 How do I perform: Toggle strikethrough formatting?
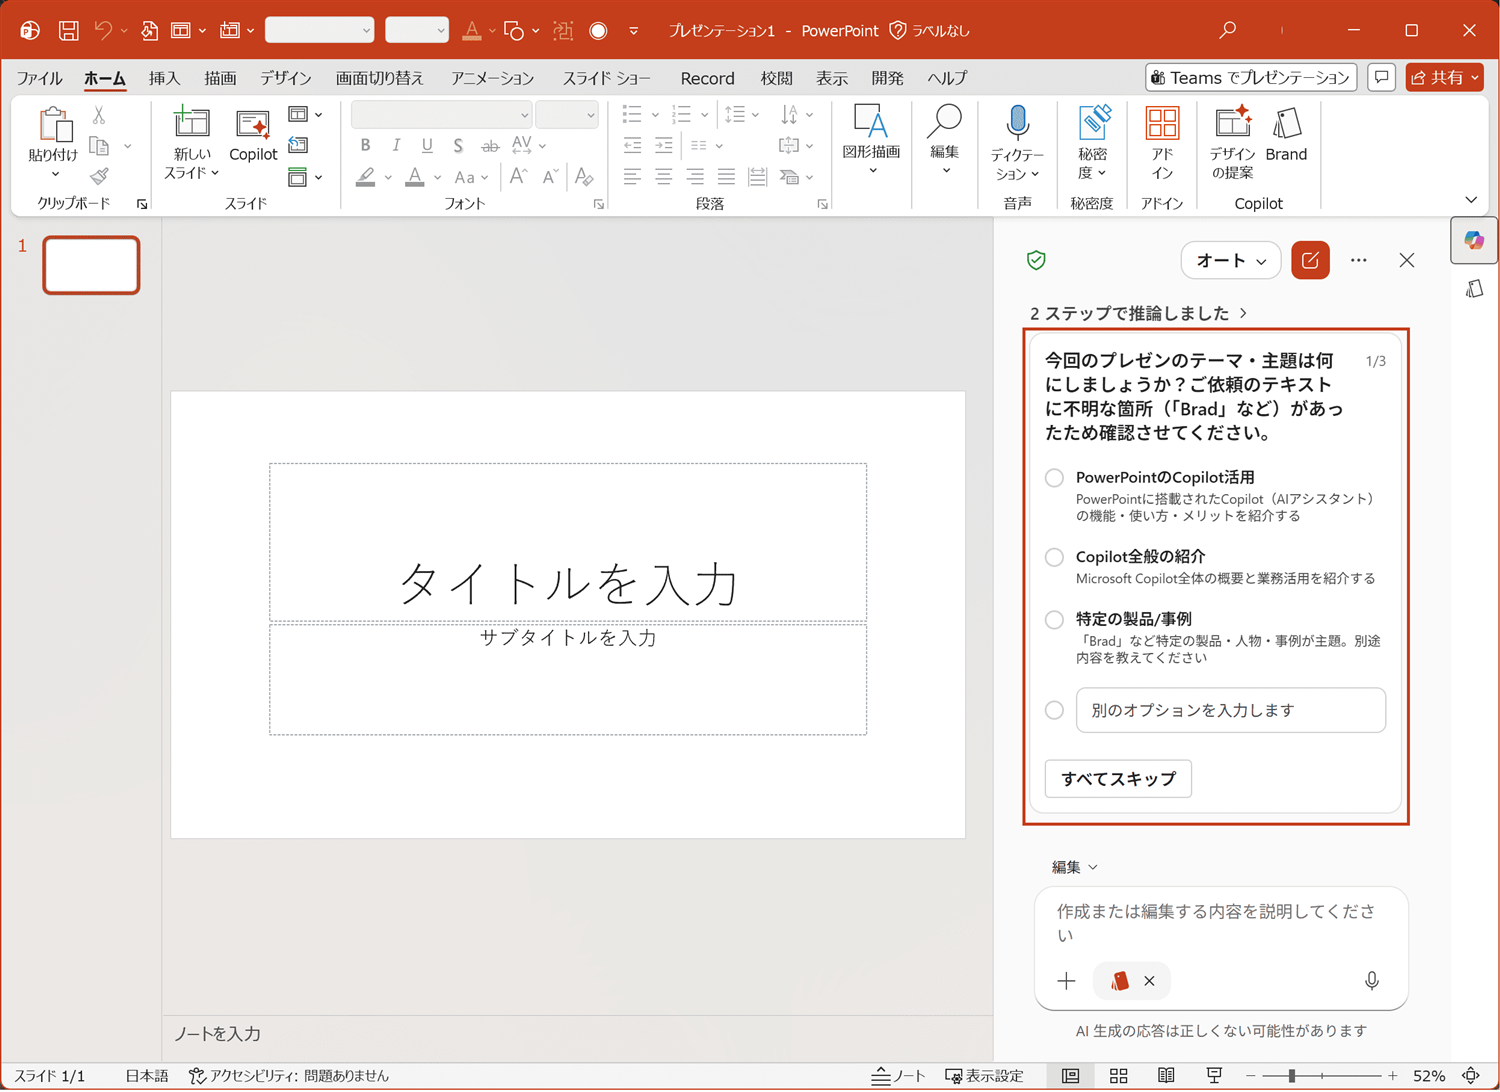(489, 146)
